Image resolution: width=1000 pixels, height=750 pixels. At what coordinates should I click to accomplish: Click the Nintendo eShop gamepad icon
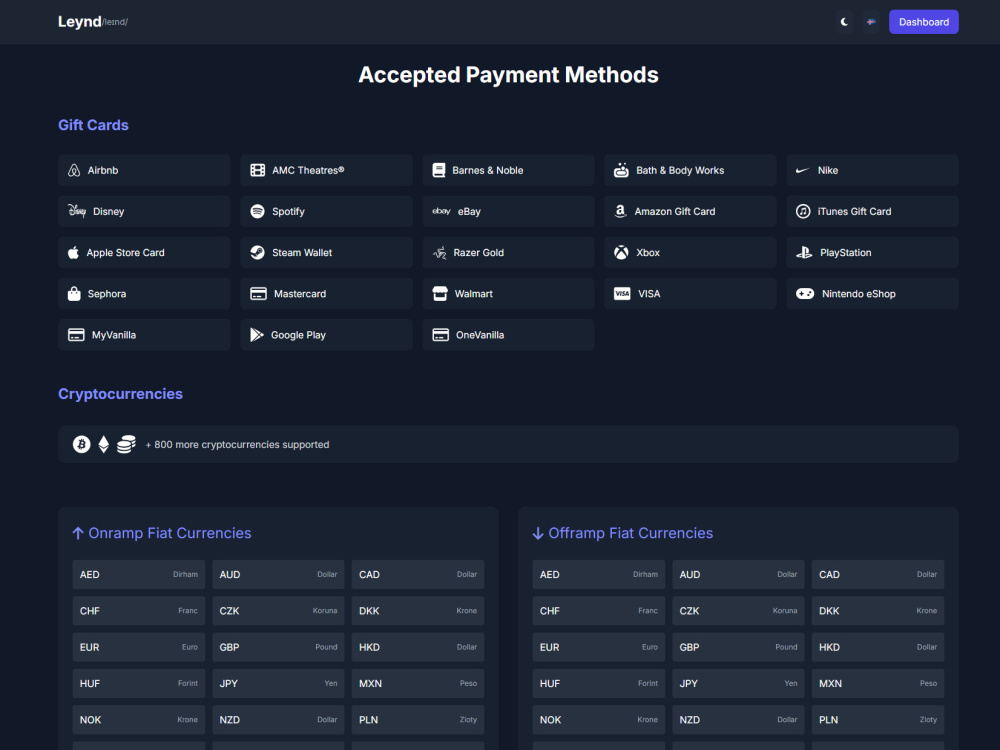pos(805,293)
